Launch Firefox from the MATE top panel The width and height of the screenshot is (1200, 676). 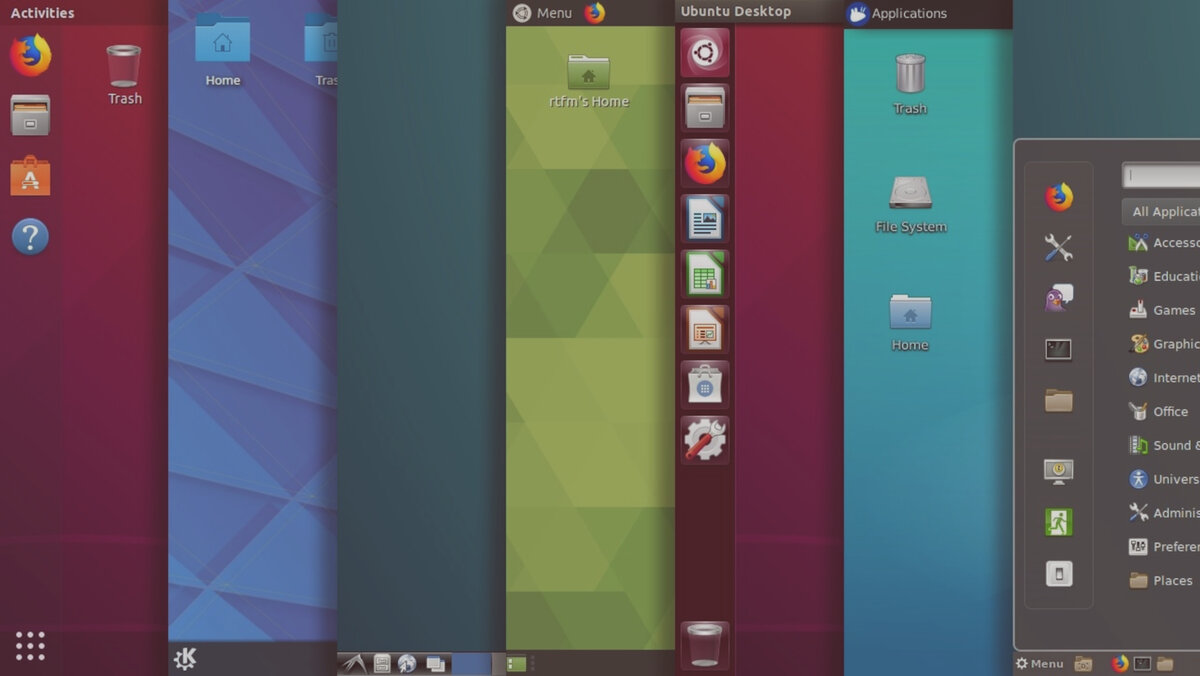click(595, 13)
